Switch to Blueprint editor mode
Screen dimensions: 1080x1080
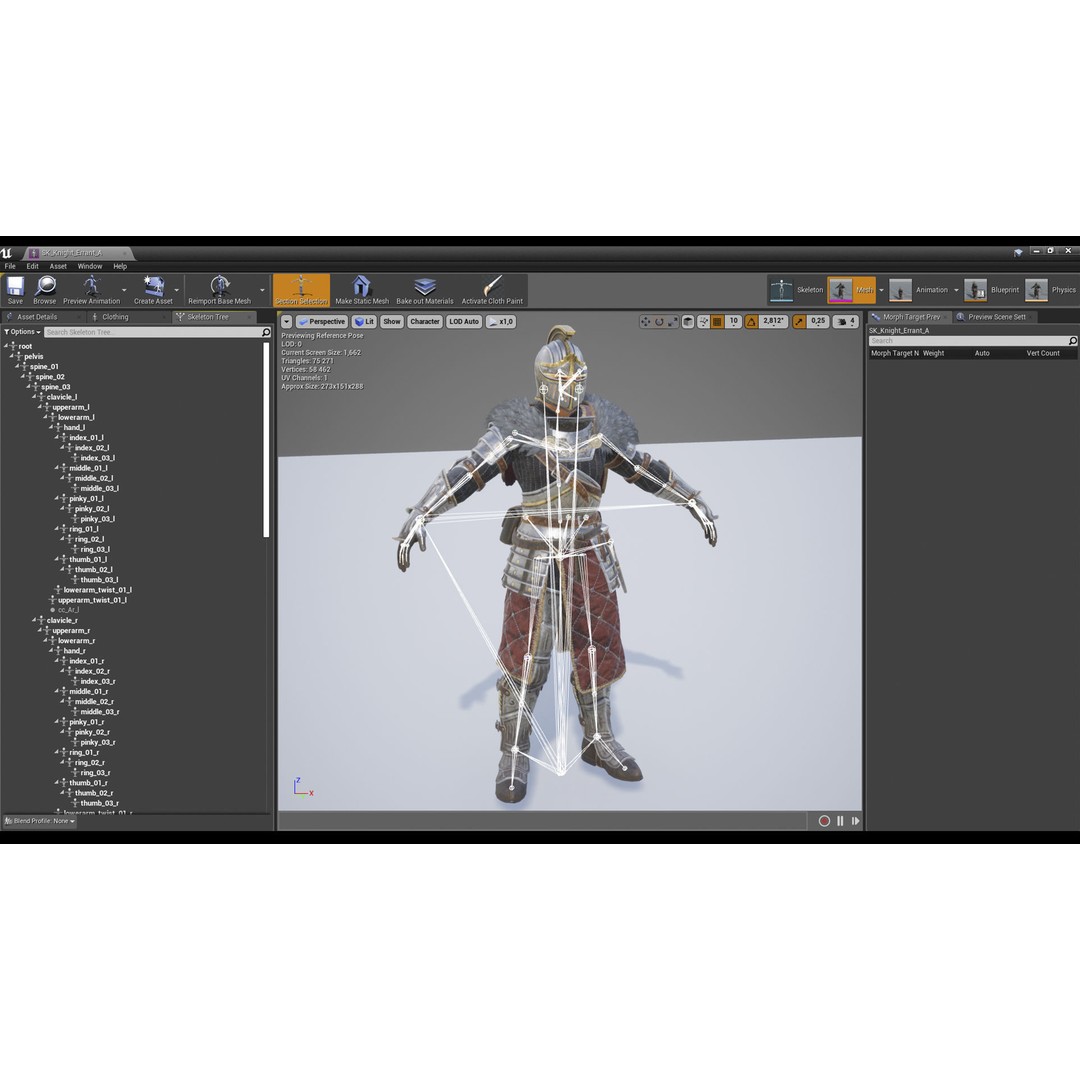[991, 290]
